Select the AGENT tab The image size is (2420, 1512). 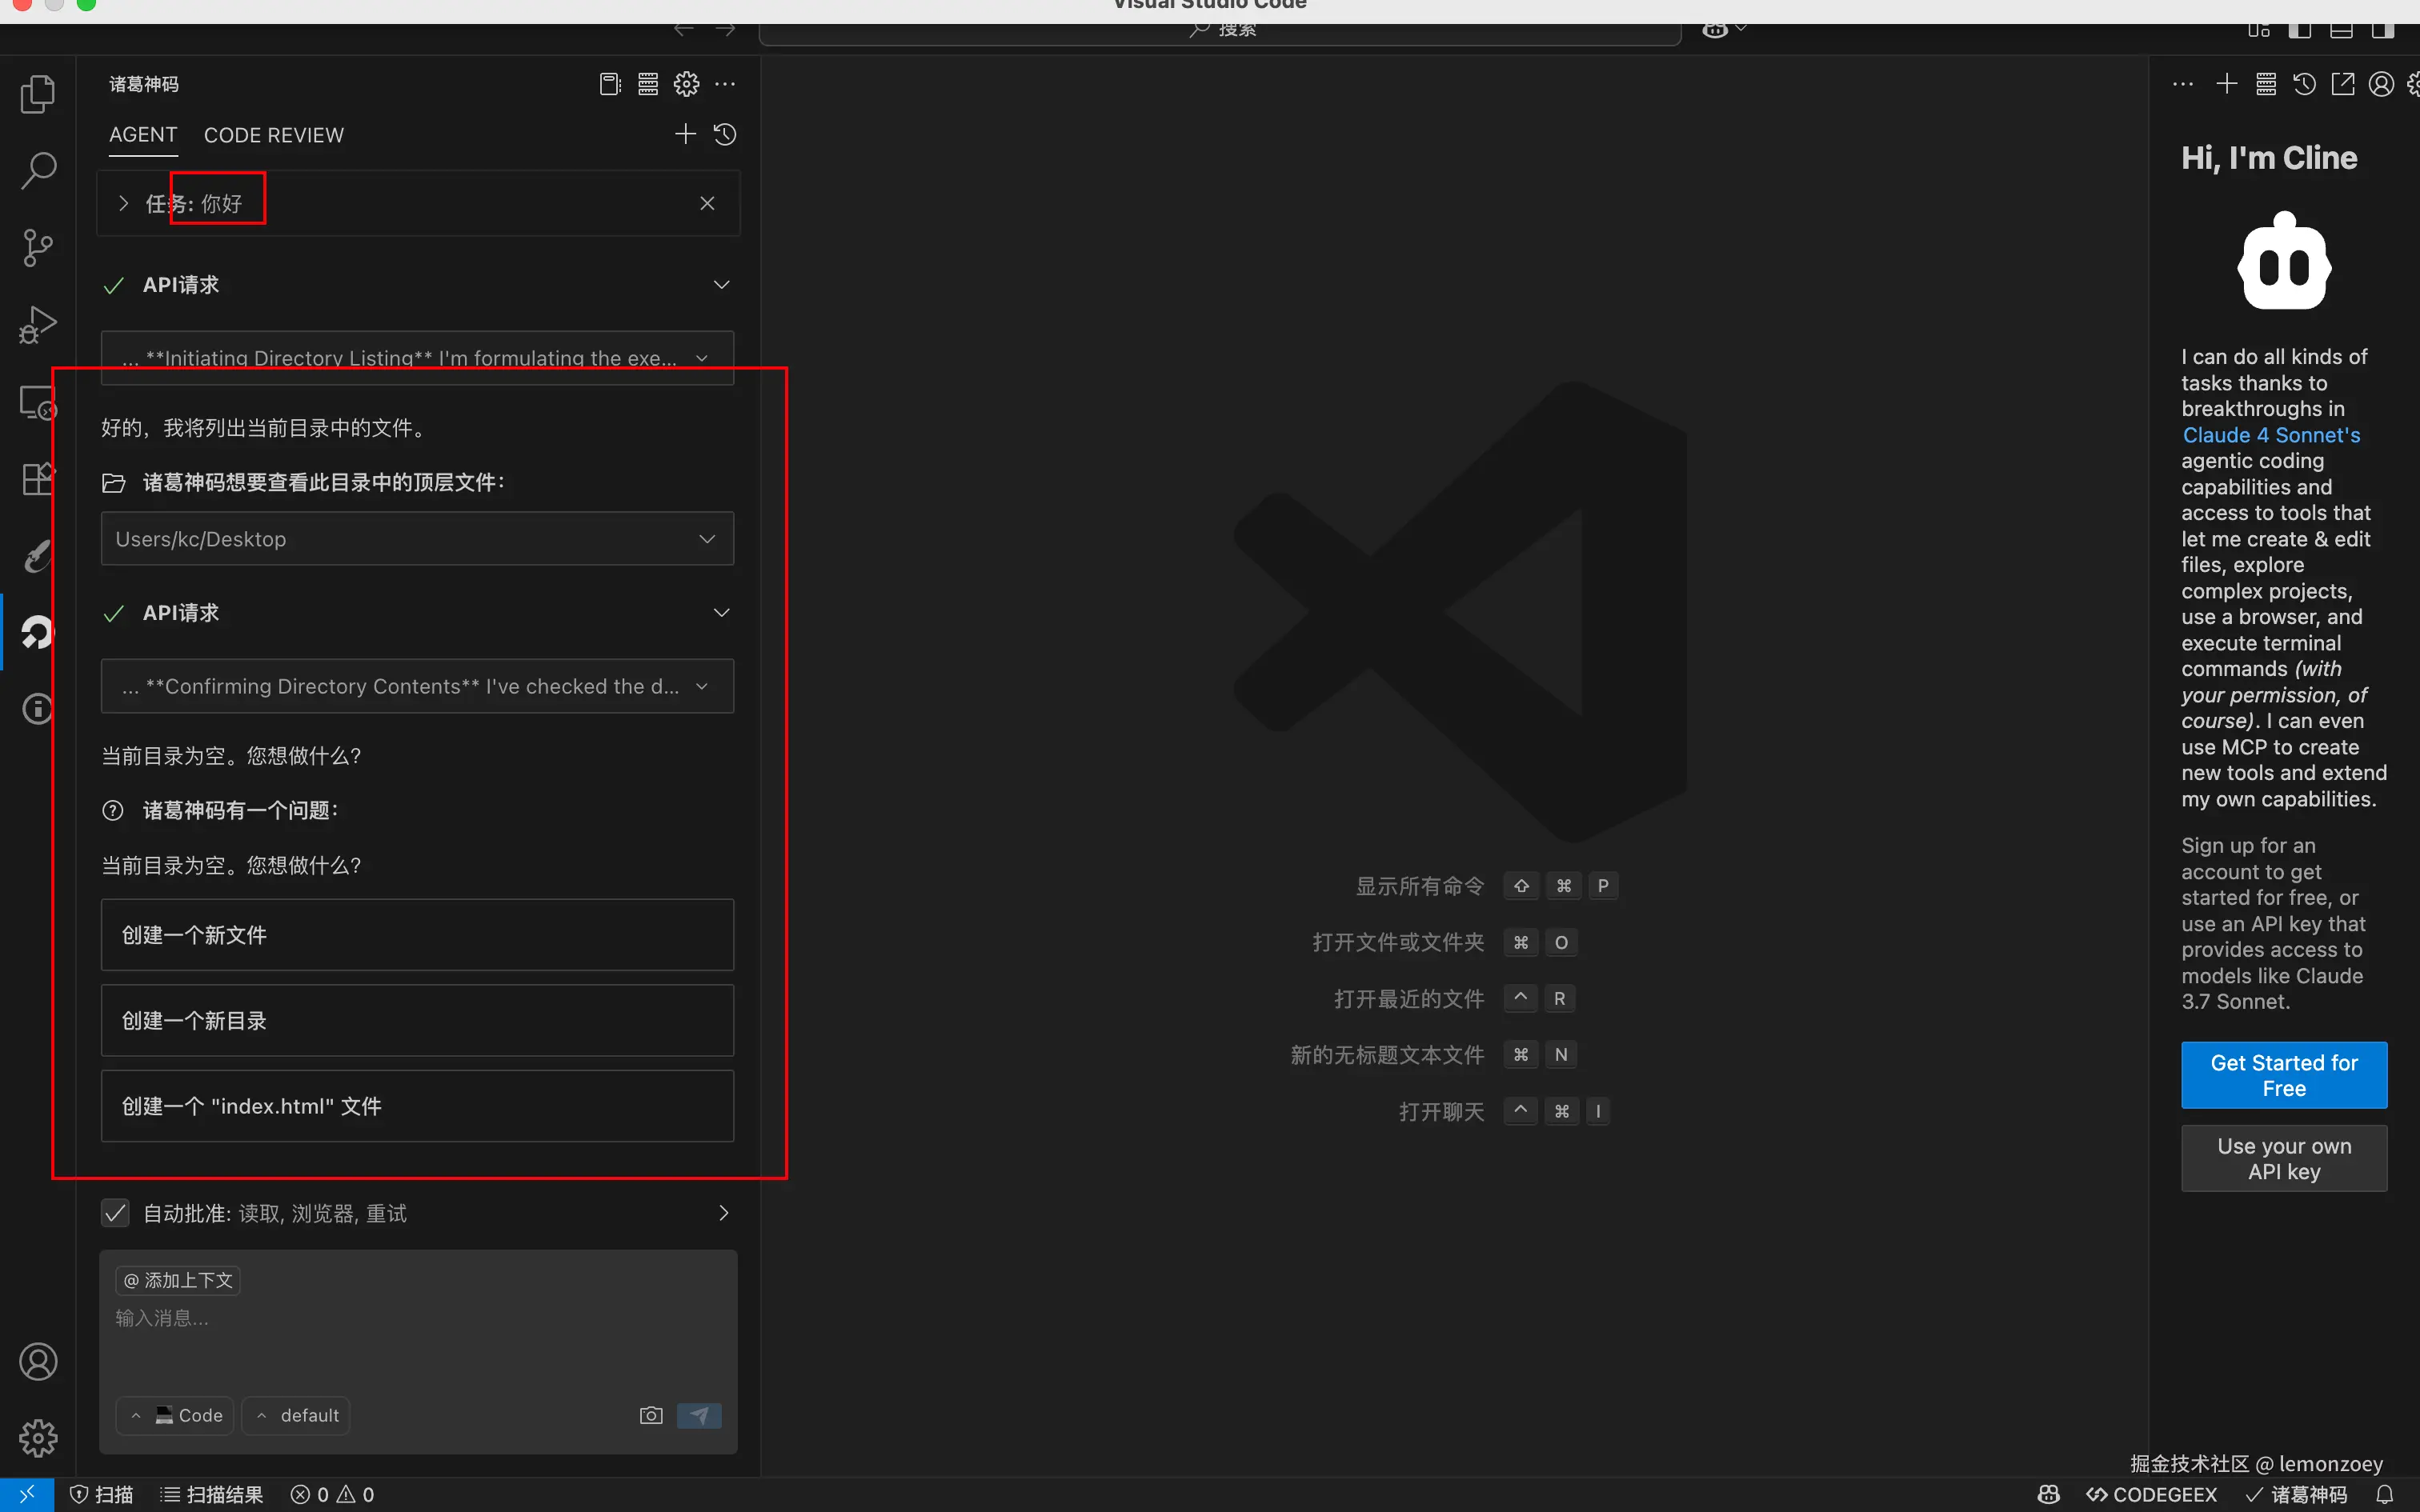click(143, 135)
